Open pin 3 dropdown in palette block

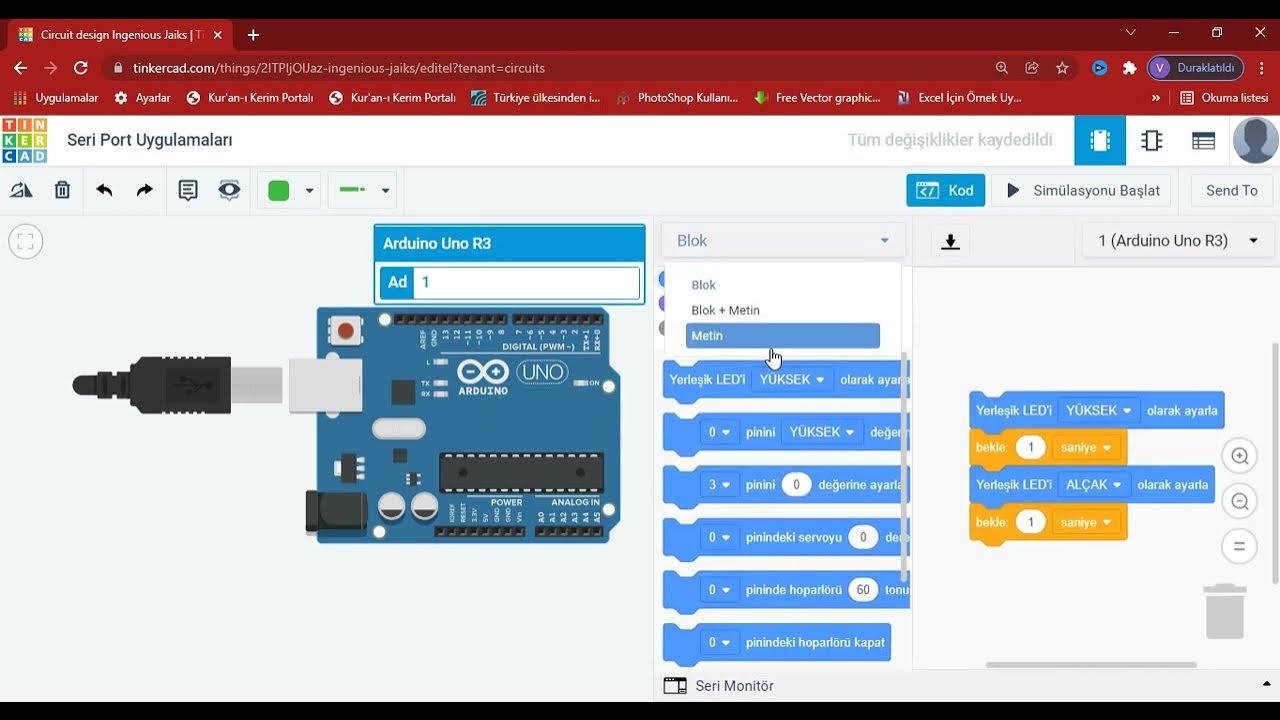tap(720, 484)
